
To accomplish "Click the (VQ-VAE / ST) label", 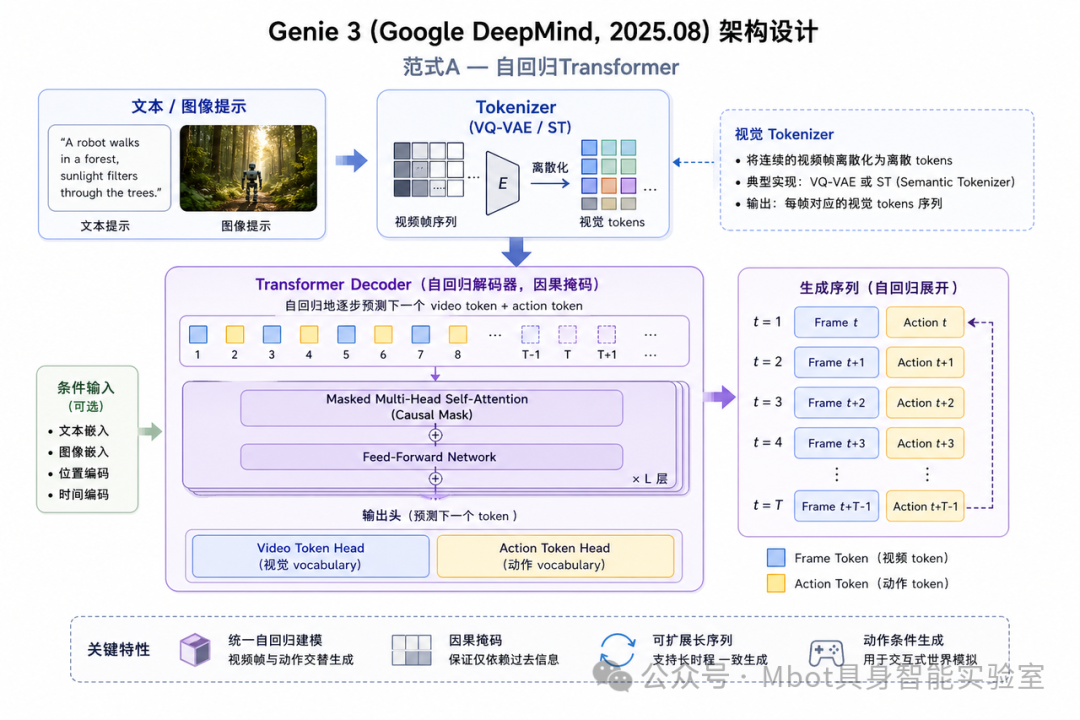I will [520, 127].
